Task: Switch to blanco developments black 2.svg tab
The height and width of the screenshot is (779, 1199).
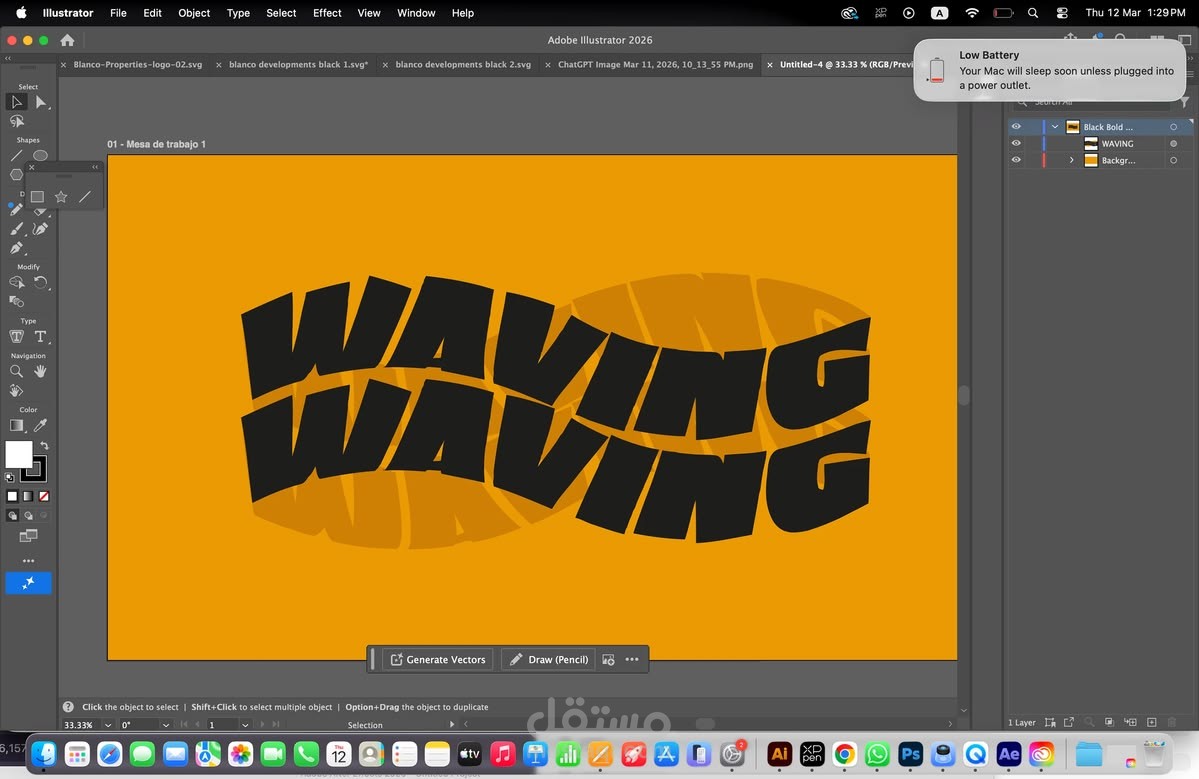Action: (x=463, y=64)
